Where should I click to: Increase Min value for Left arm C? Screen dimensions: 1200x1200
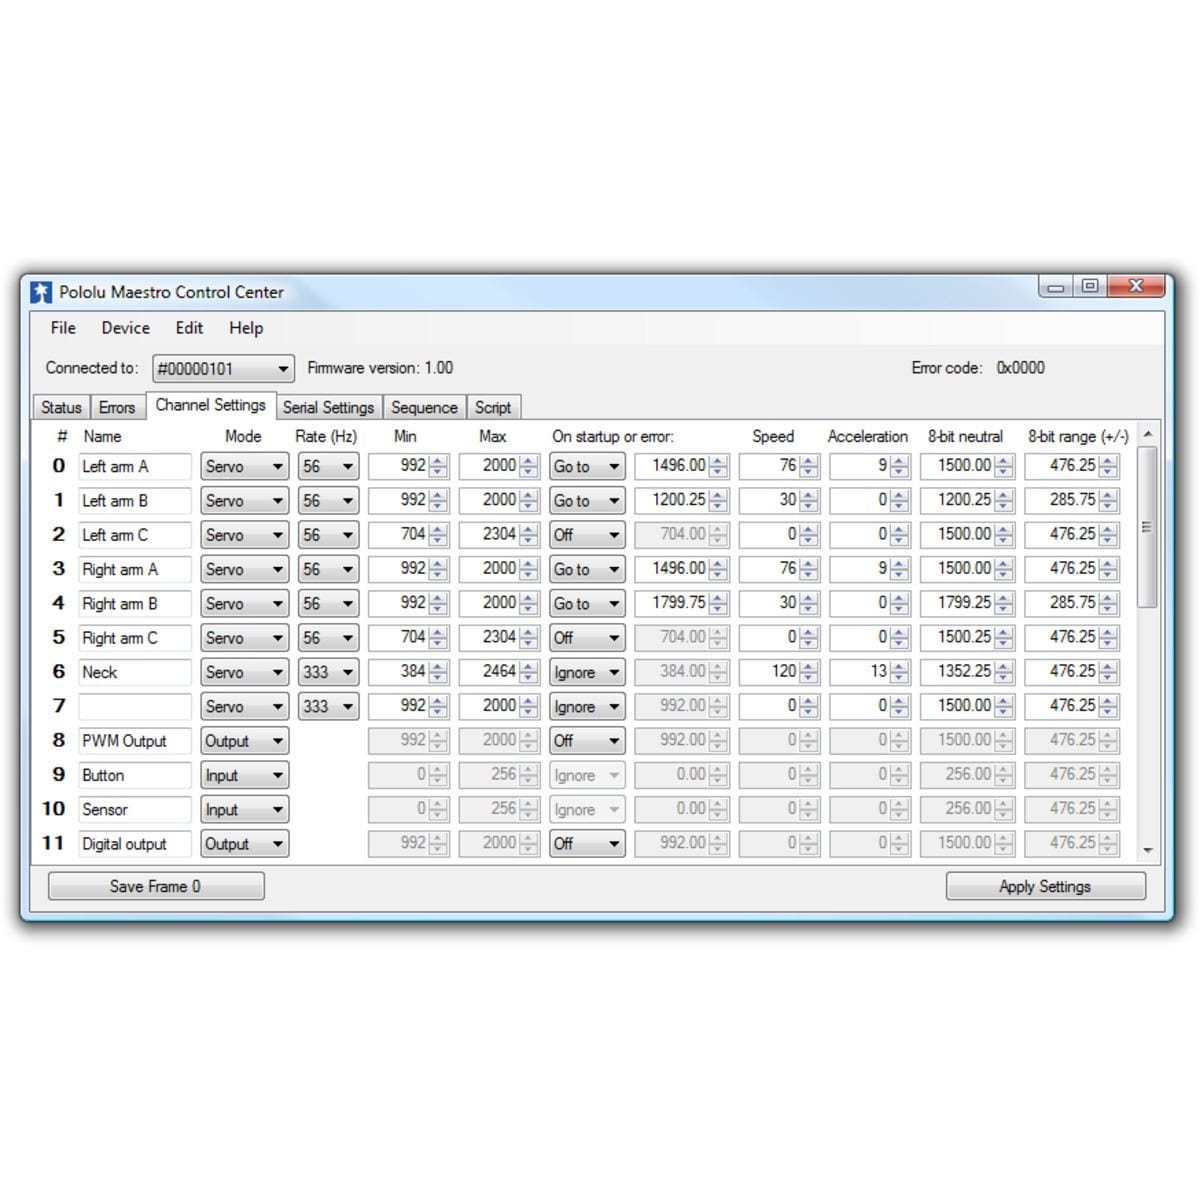point(438,529)
